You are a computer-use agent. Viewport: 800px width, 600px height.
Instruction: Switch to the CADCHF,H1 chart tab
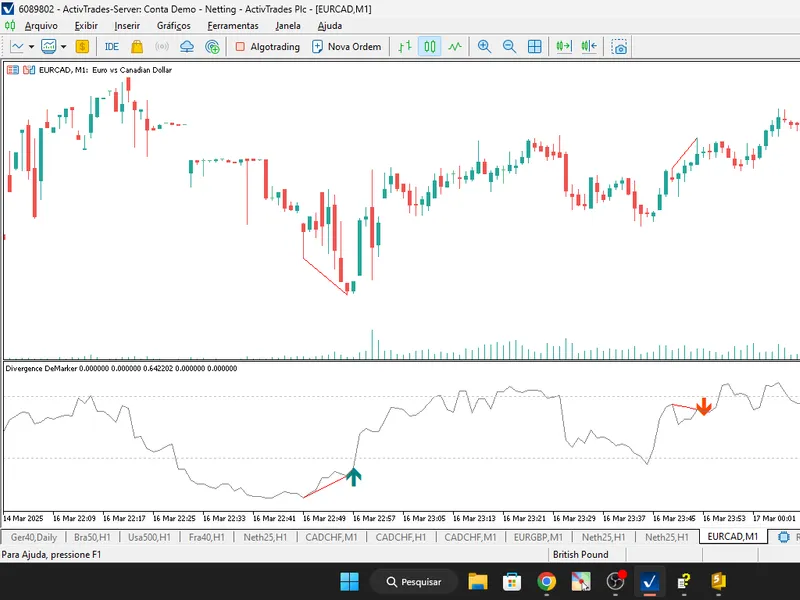coord(401,537)
